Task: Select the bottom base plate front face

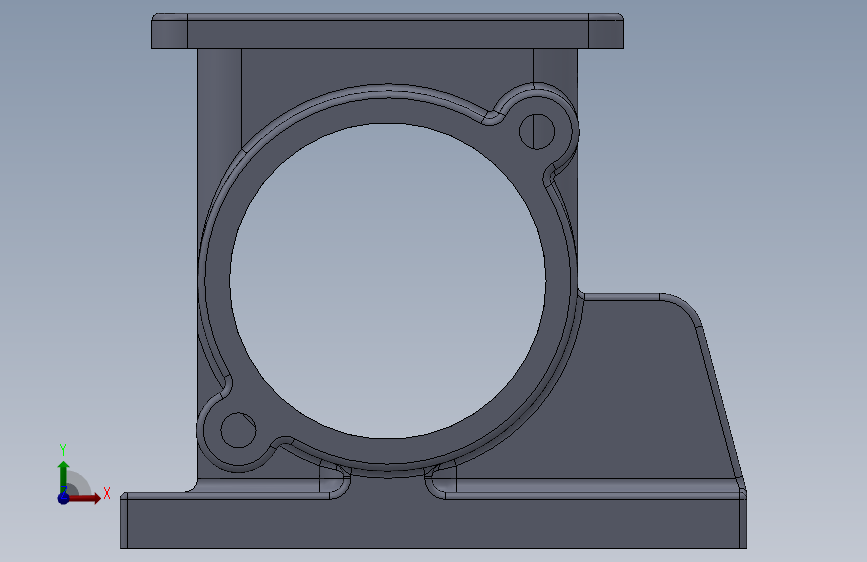Action: [x=434, y=524]
